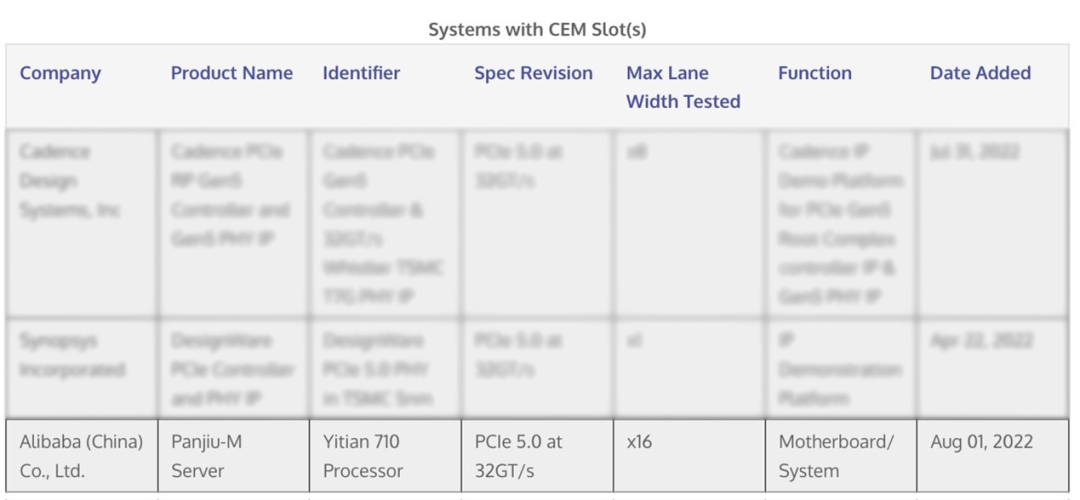Image resolution: width=1080 pixels, height=500 pixels.
Task: Click the Function column header
Action: (814, 73)
